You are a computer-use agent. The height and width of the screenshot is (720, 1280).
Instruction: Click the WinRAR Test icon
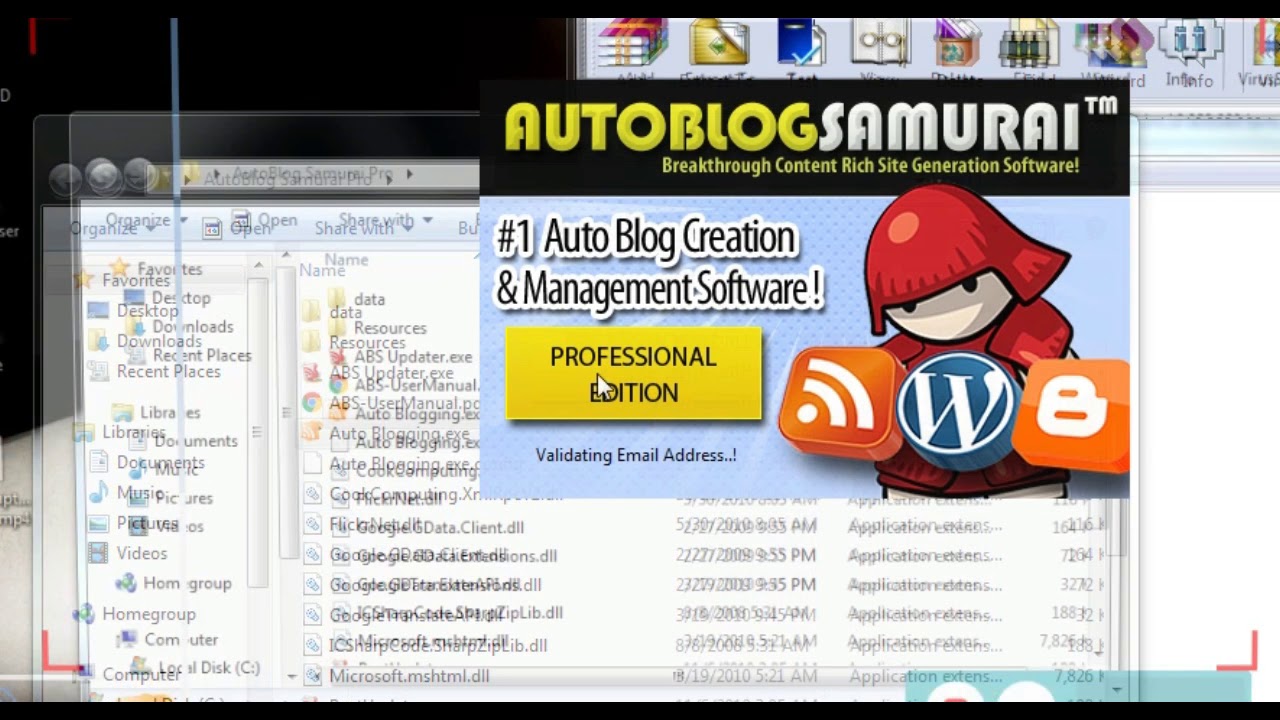click(x=801, y=42)
